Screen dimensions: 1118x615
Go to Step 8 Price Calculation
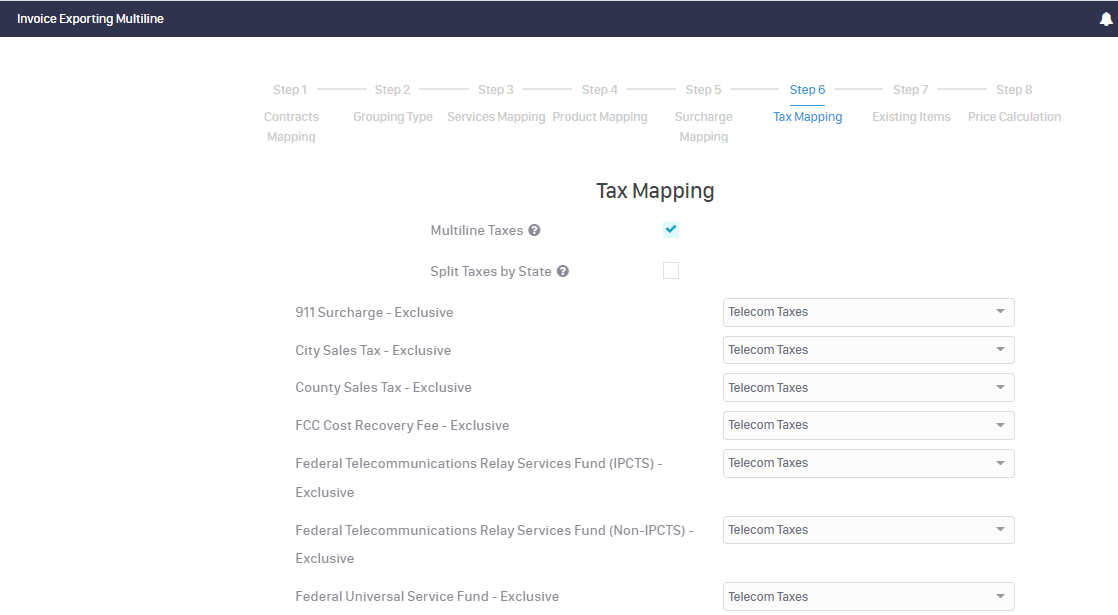pos(1014,90)
